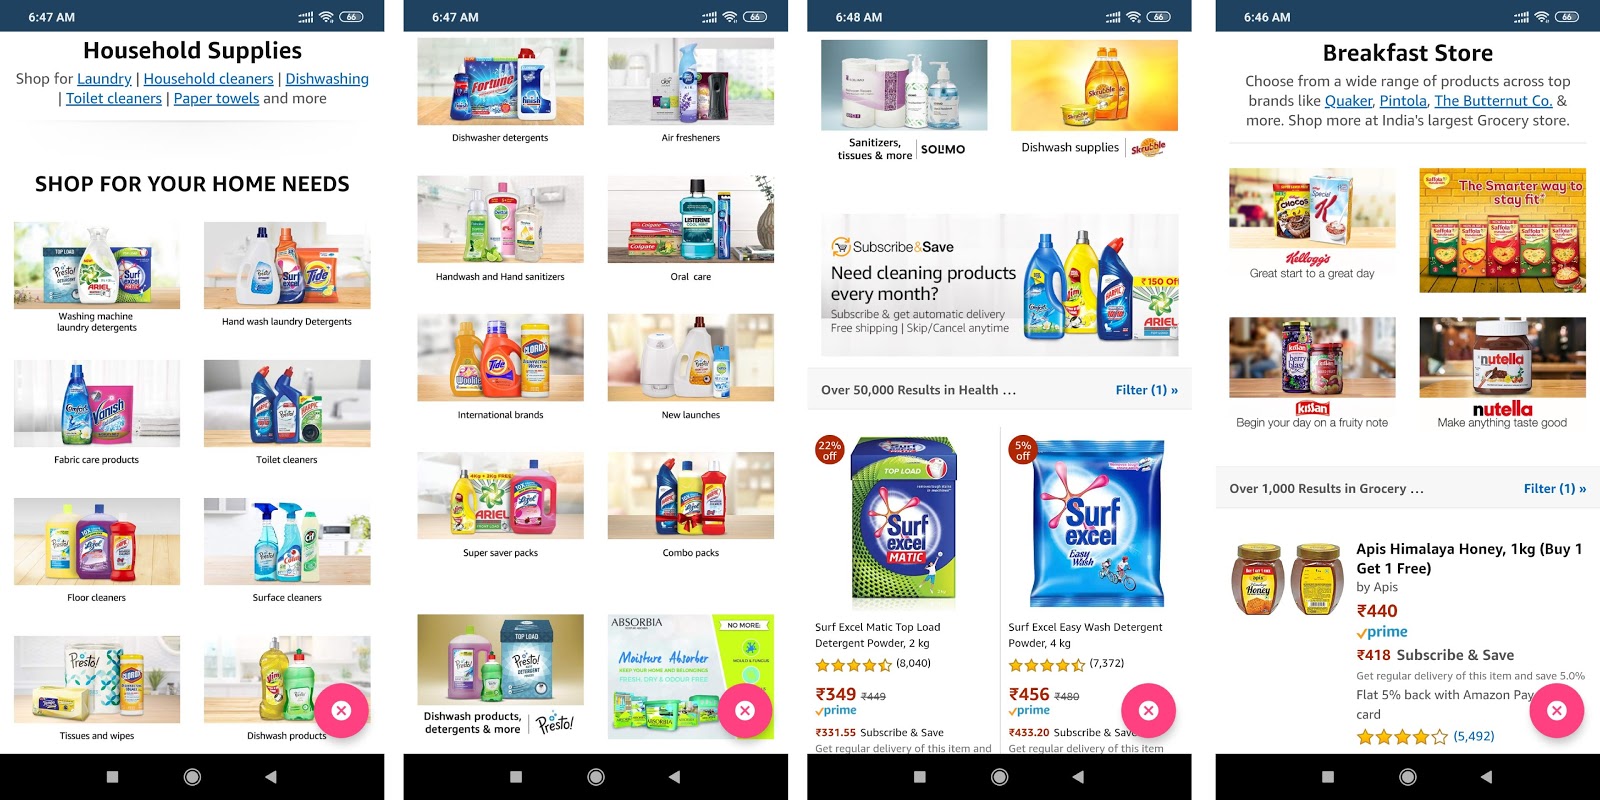Select the Super saver packs tile
Viewport: 1600px width, 800px height.
500,505
